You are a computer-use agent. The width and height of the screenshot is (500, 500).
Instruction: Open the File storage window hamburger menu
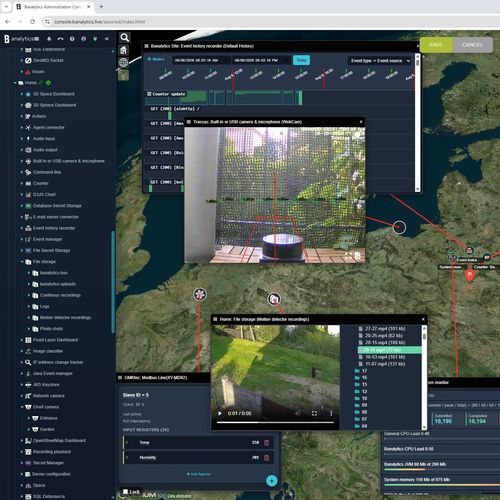tap(215, 319)
